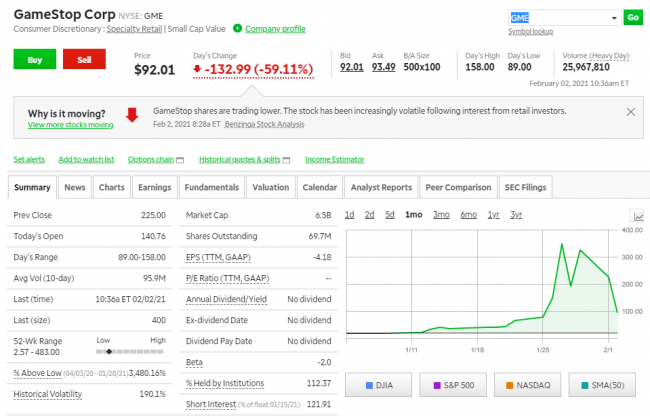Select the 3mo chart time range
This screenshot has height=416, width=650.
click(441, 215)
